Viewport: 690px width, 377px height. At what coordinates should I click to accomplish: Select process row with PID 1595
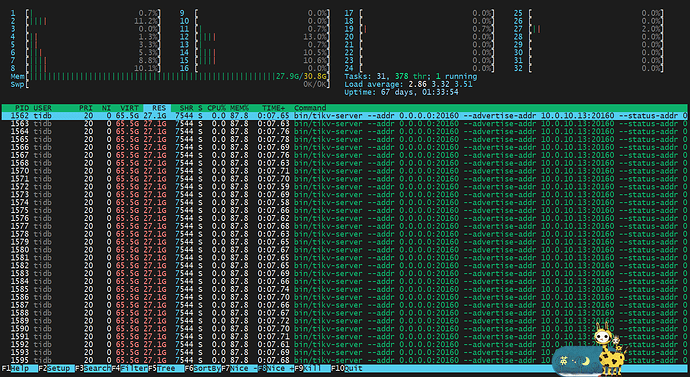click(345, 360)
